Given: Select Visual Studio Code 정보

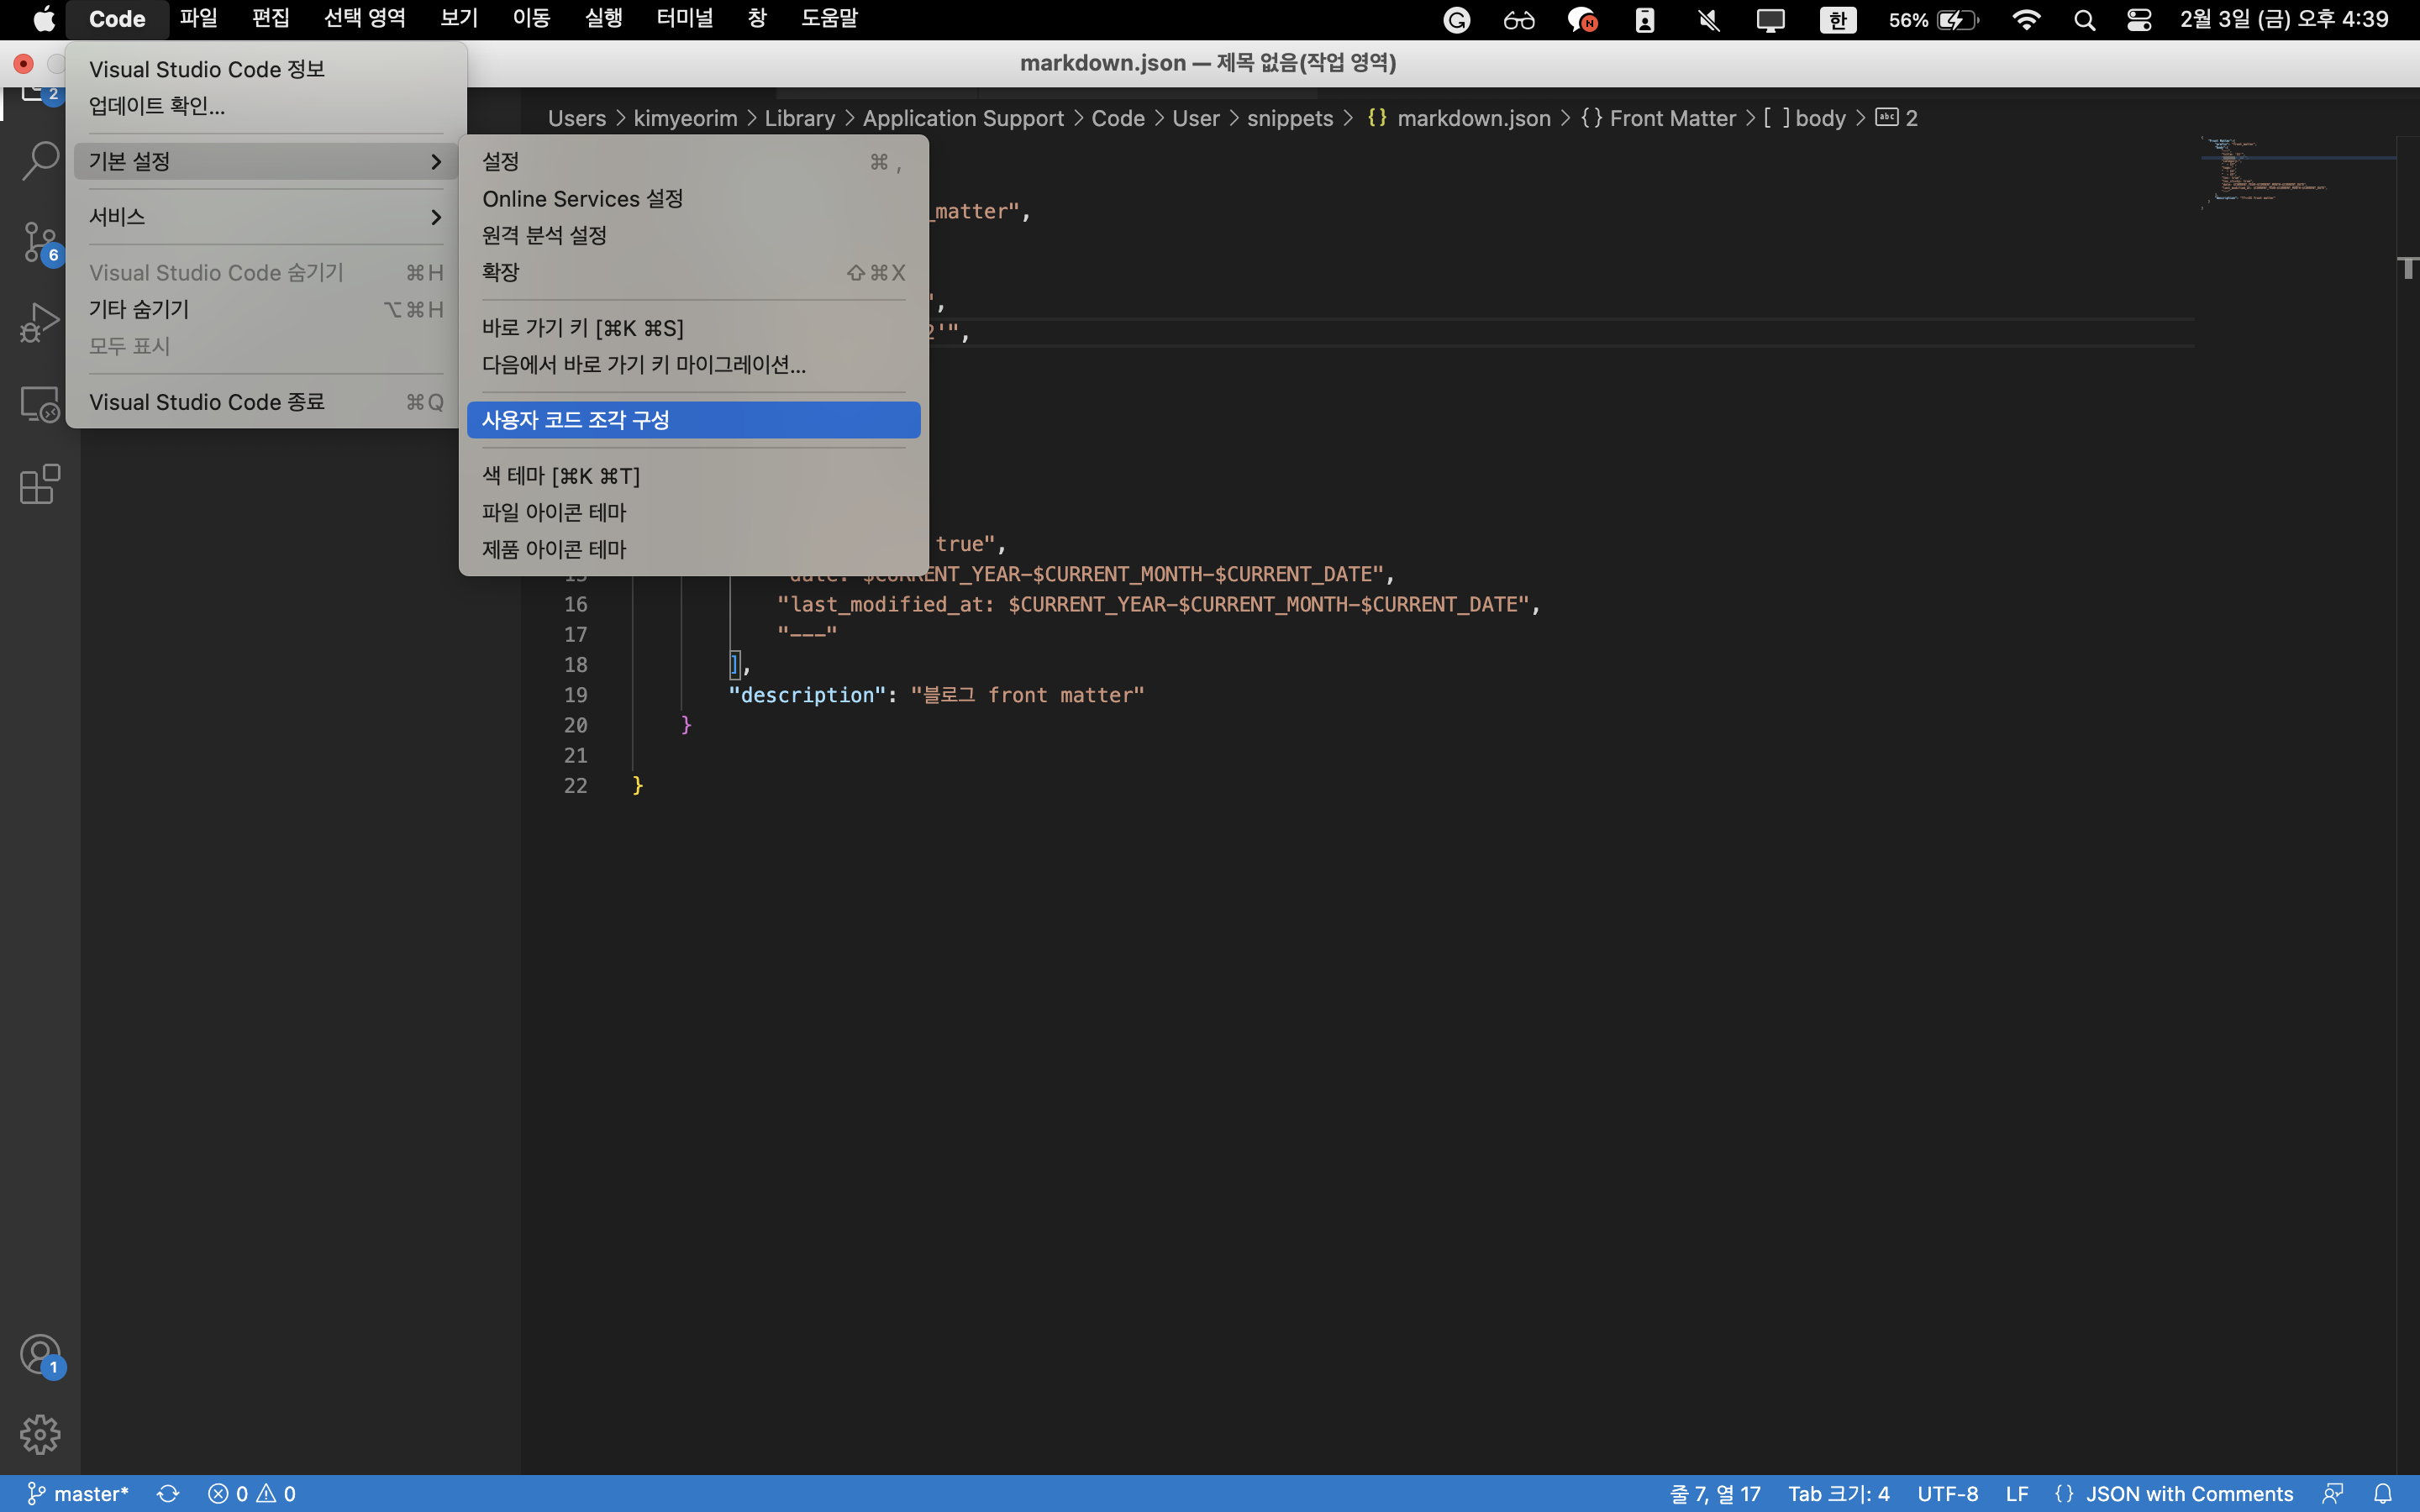Looking at the screenshot, I should (266, 69).
